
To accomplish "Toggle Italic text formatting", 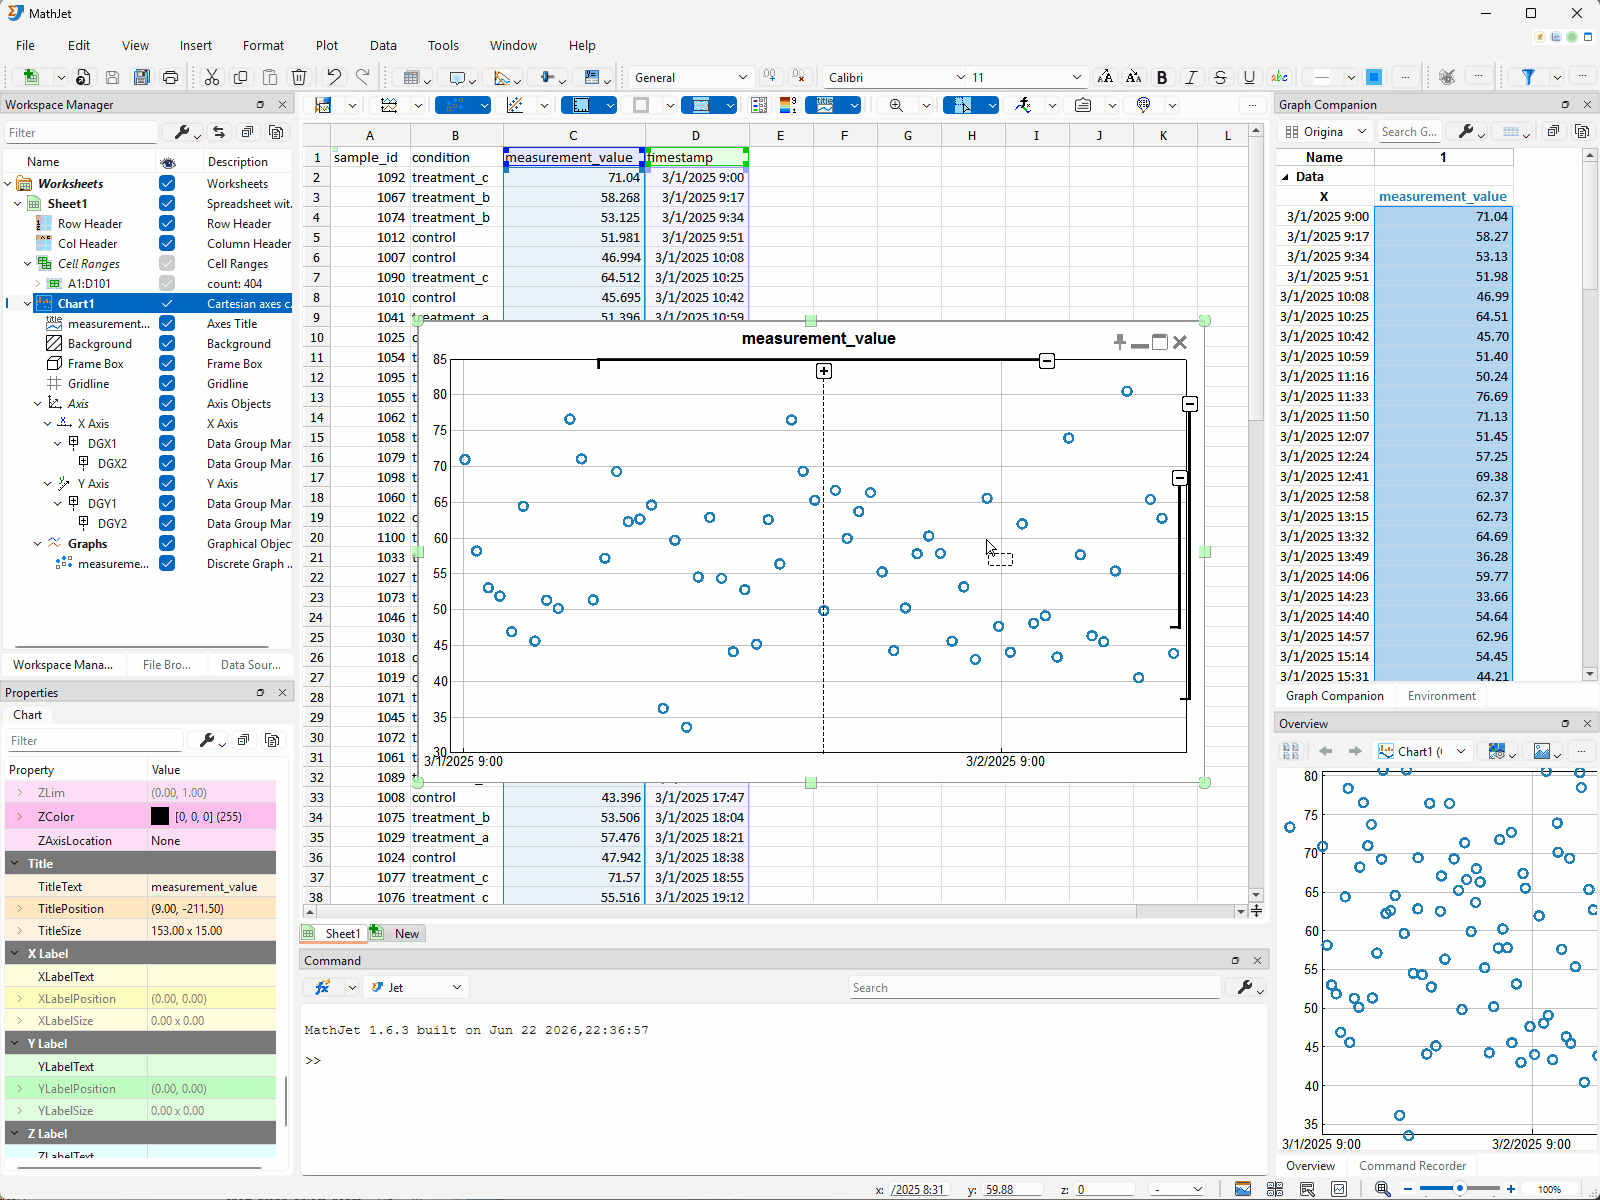I will tap(1191, 77).
